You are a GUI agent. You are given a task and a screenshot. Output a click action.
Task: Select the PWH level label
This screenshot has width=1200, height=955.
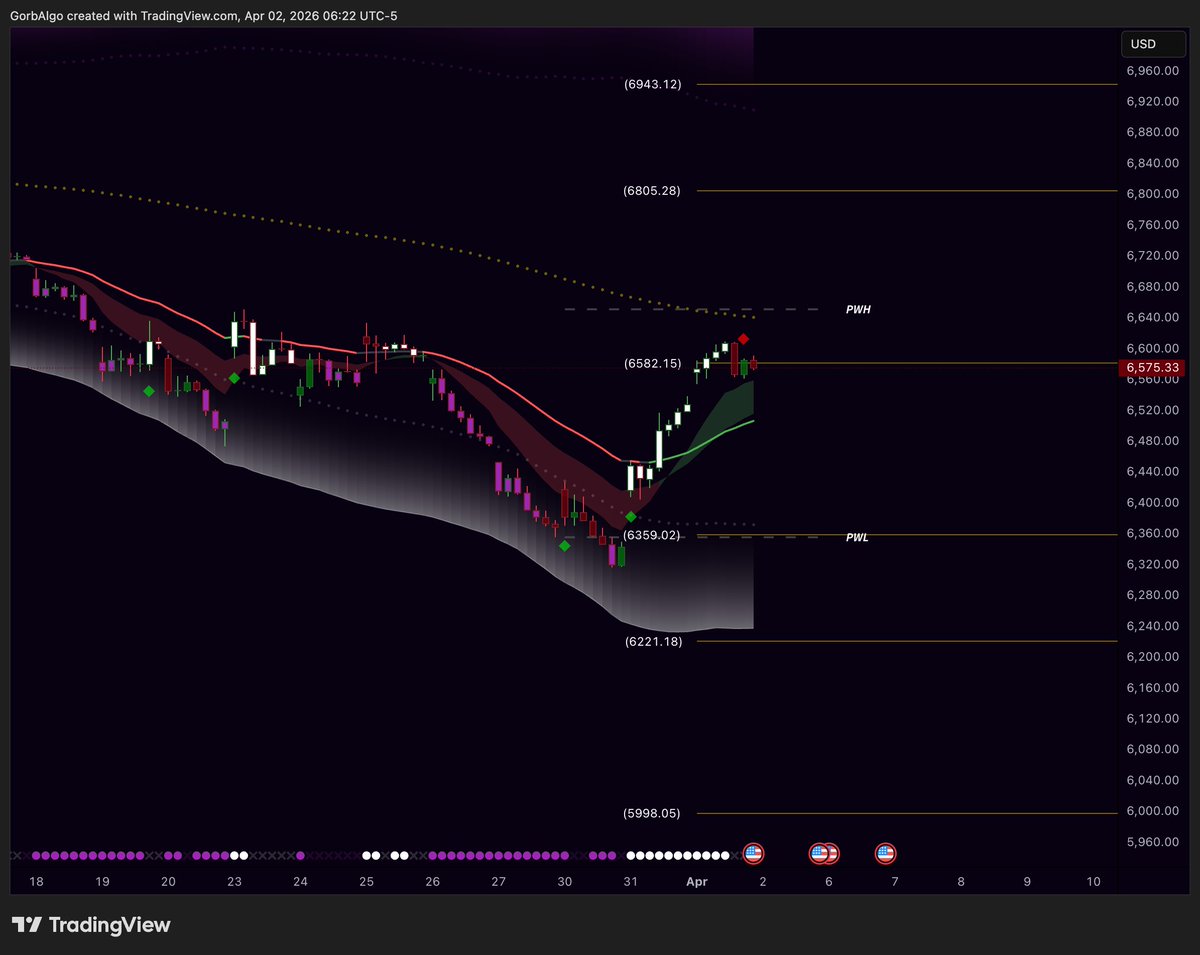click(858, 310)
